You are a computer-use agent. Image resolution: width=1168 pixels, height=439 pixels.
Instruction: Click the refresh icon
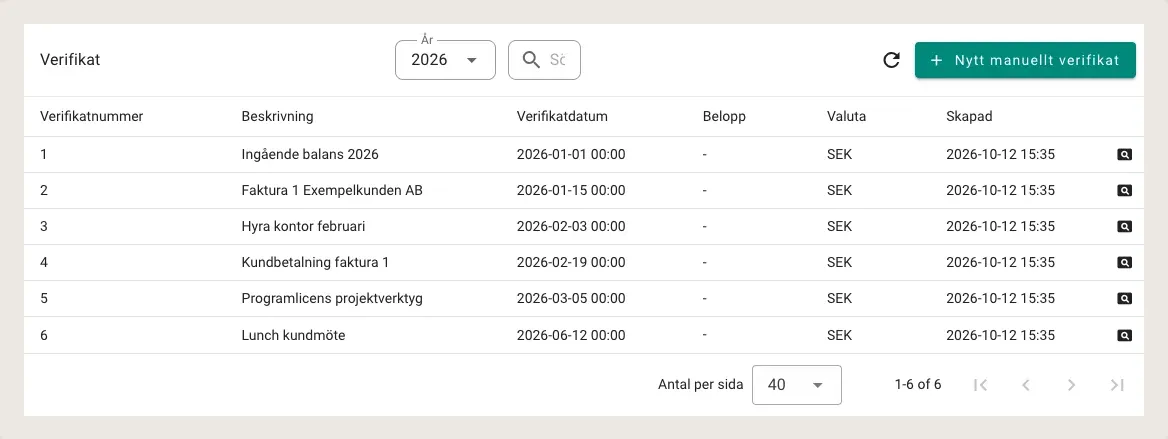click(891, 60)
